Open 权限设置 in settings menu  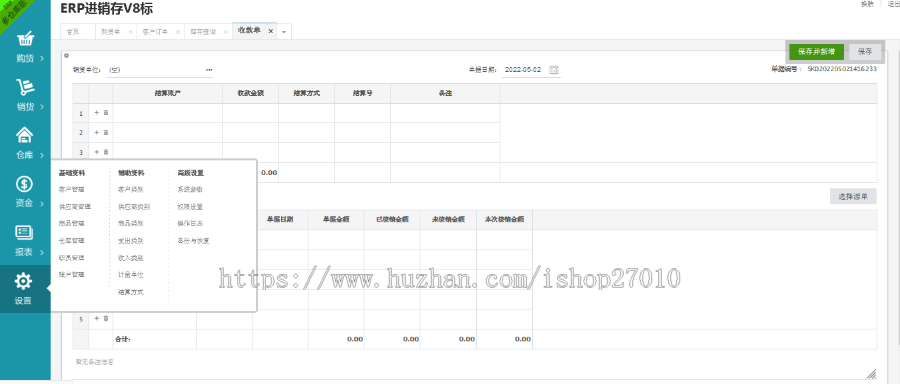click(x=190, y=206)
